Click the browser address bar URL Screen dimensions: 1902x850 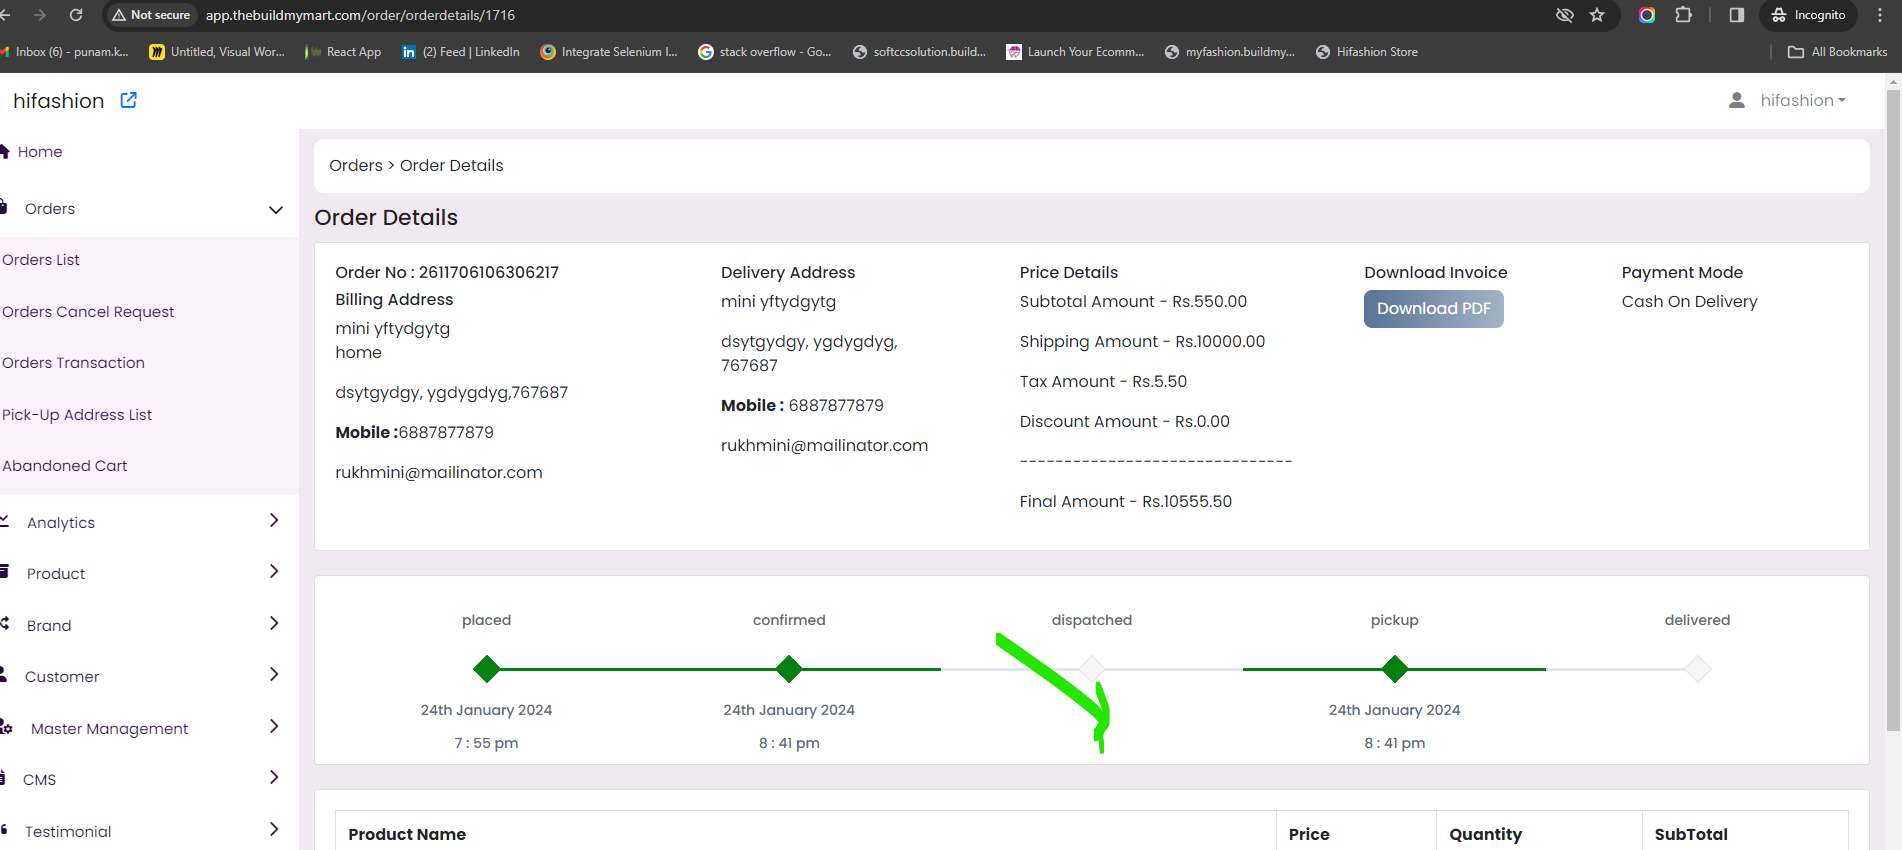361,15
